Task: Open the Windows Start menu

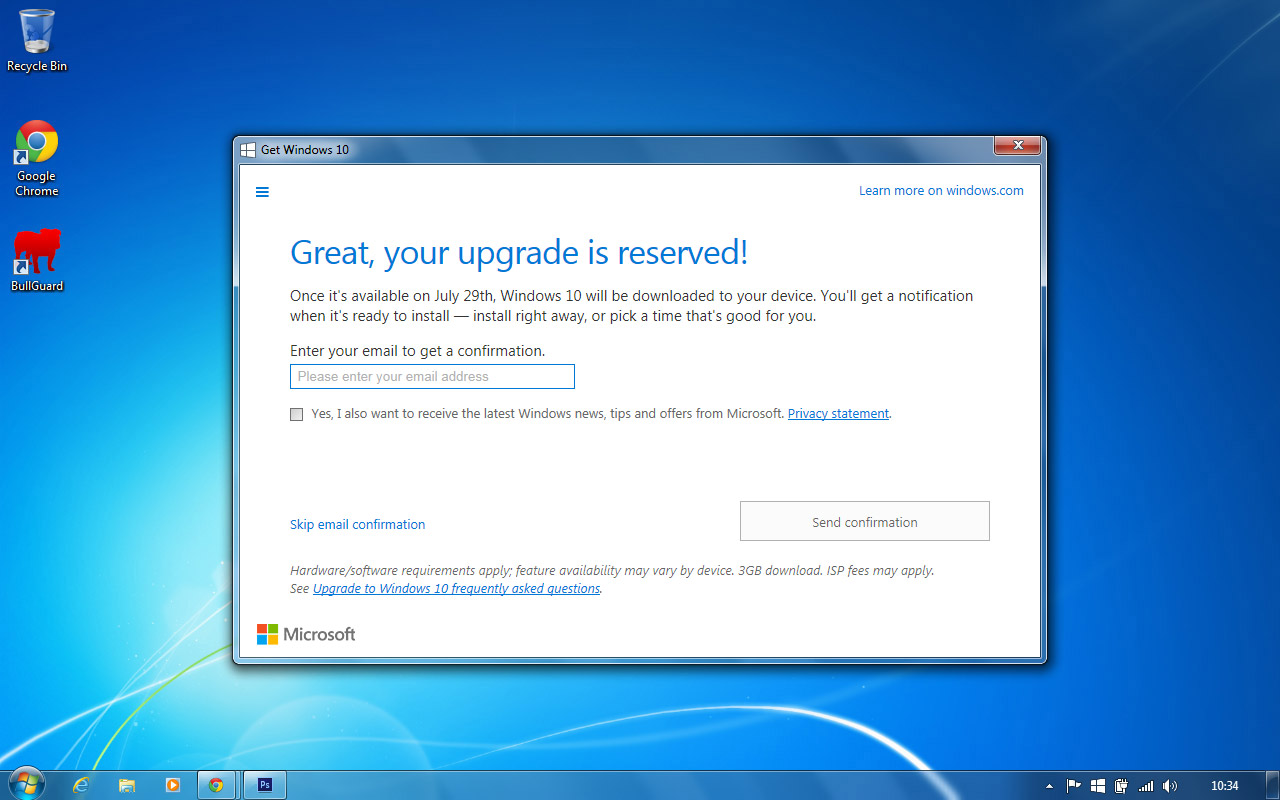Action: tap(26, 784)
